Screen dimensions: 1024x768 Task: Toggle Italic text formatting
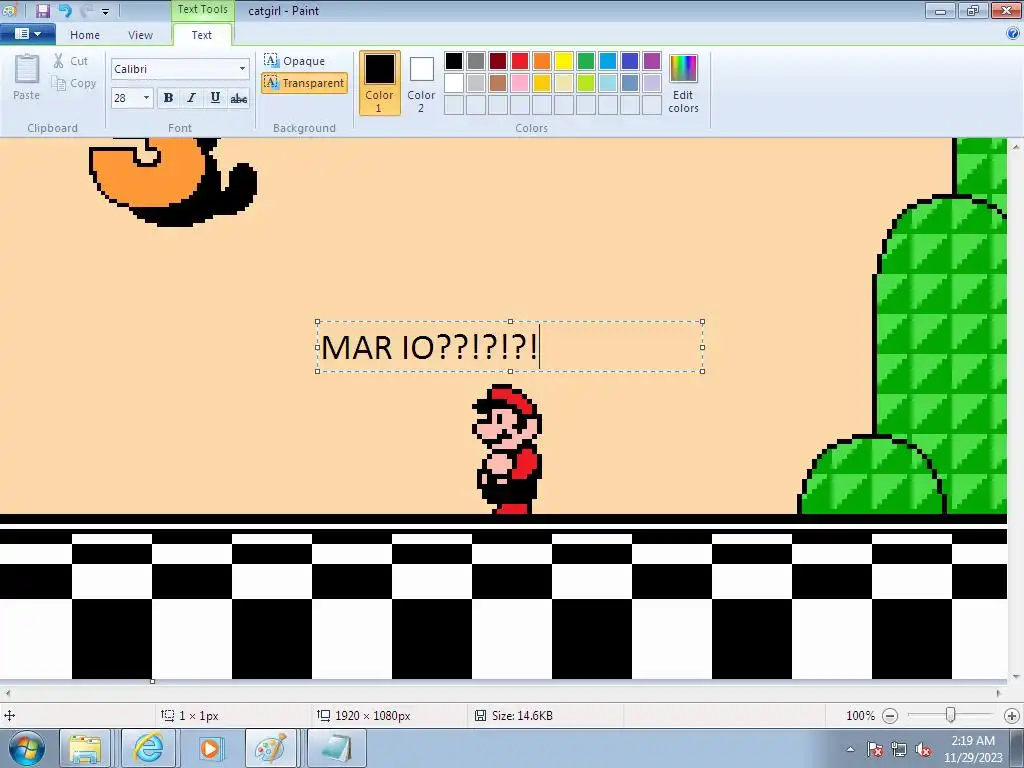point(191,98)
